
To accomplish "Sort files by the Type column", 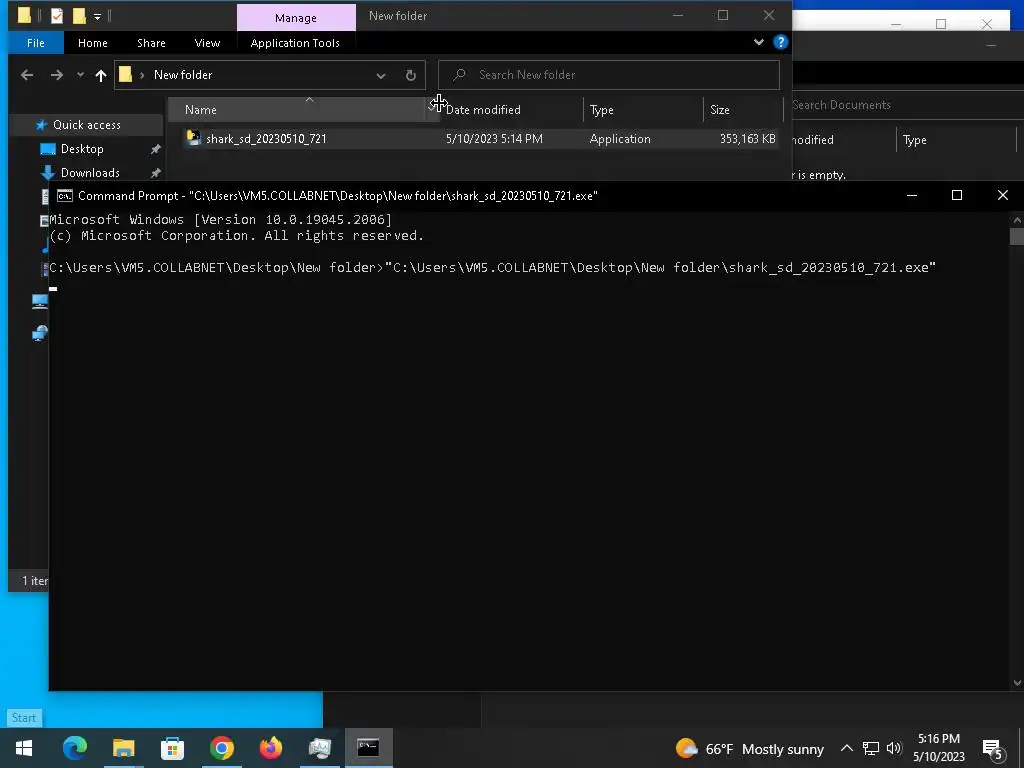I will point(643,110).
